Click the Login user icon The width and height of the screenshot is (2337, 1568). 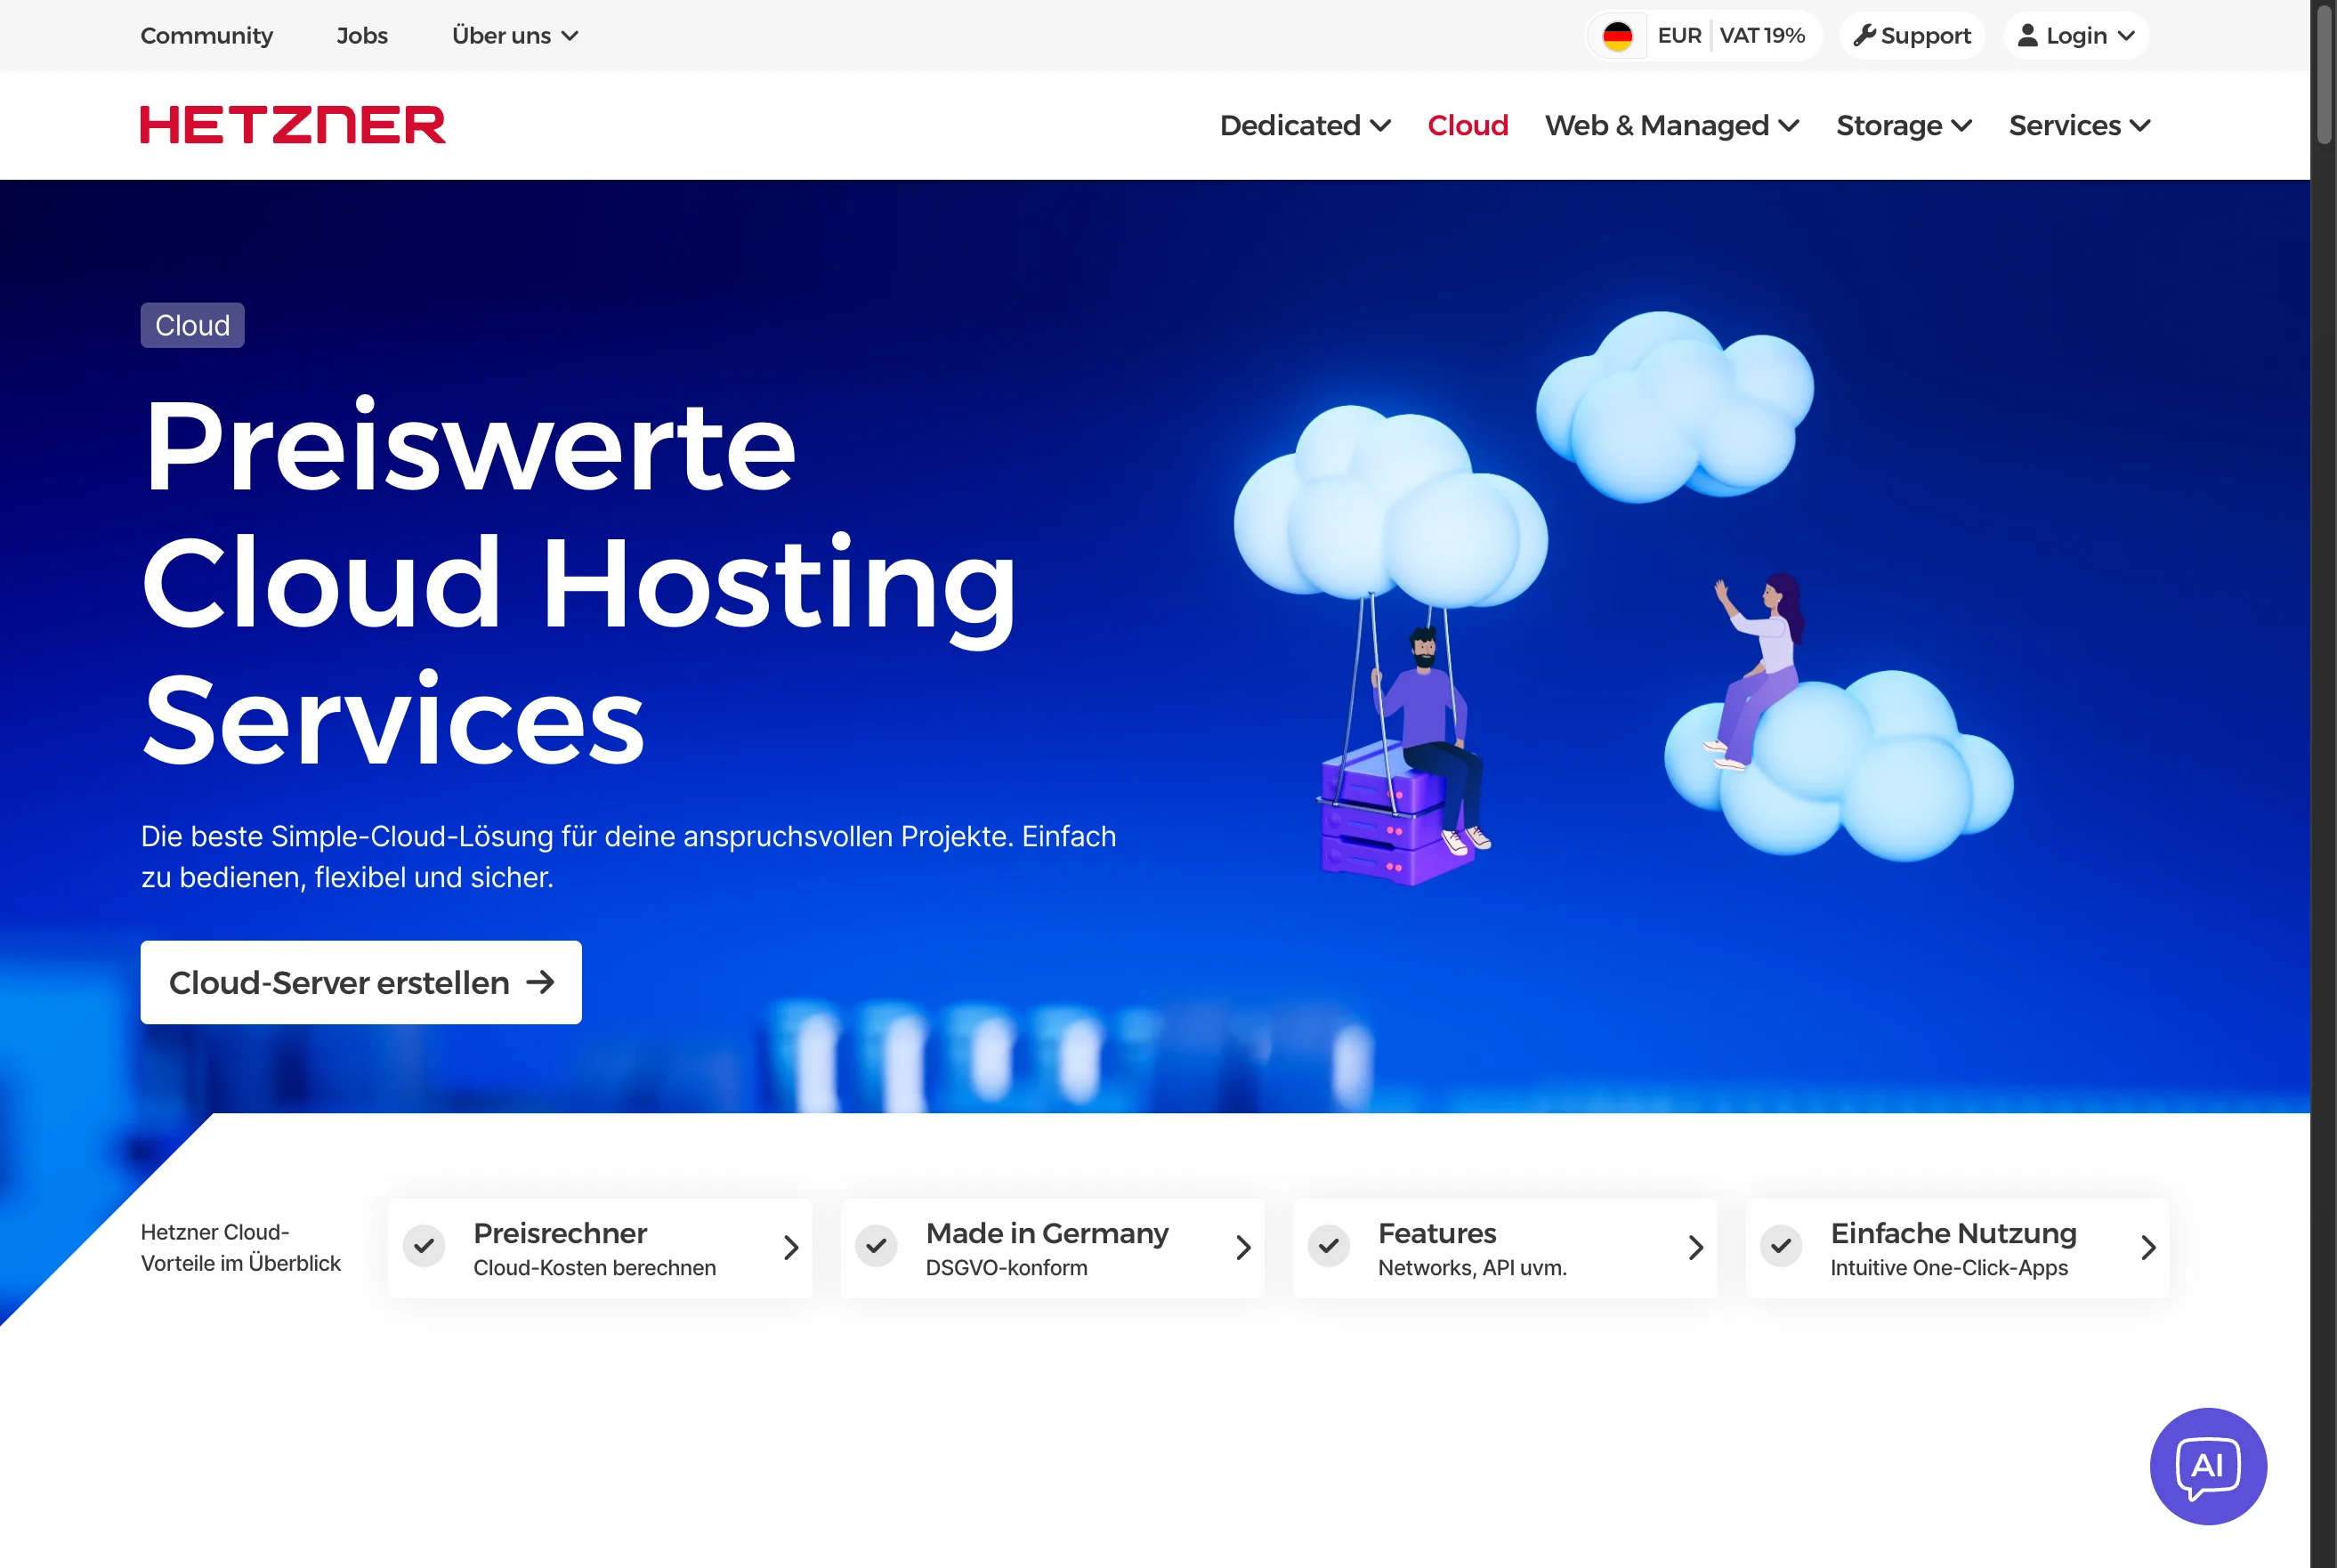pos(2027,36)
